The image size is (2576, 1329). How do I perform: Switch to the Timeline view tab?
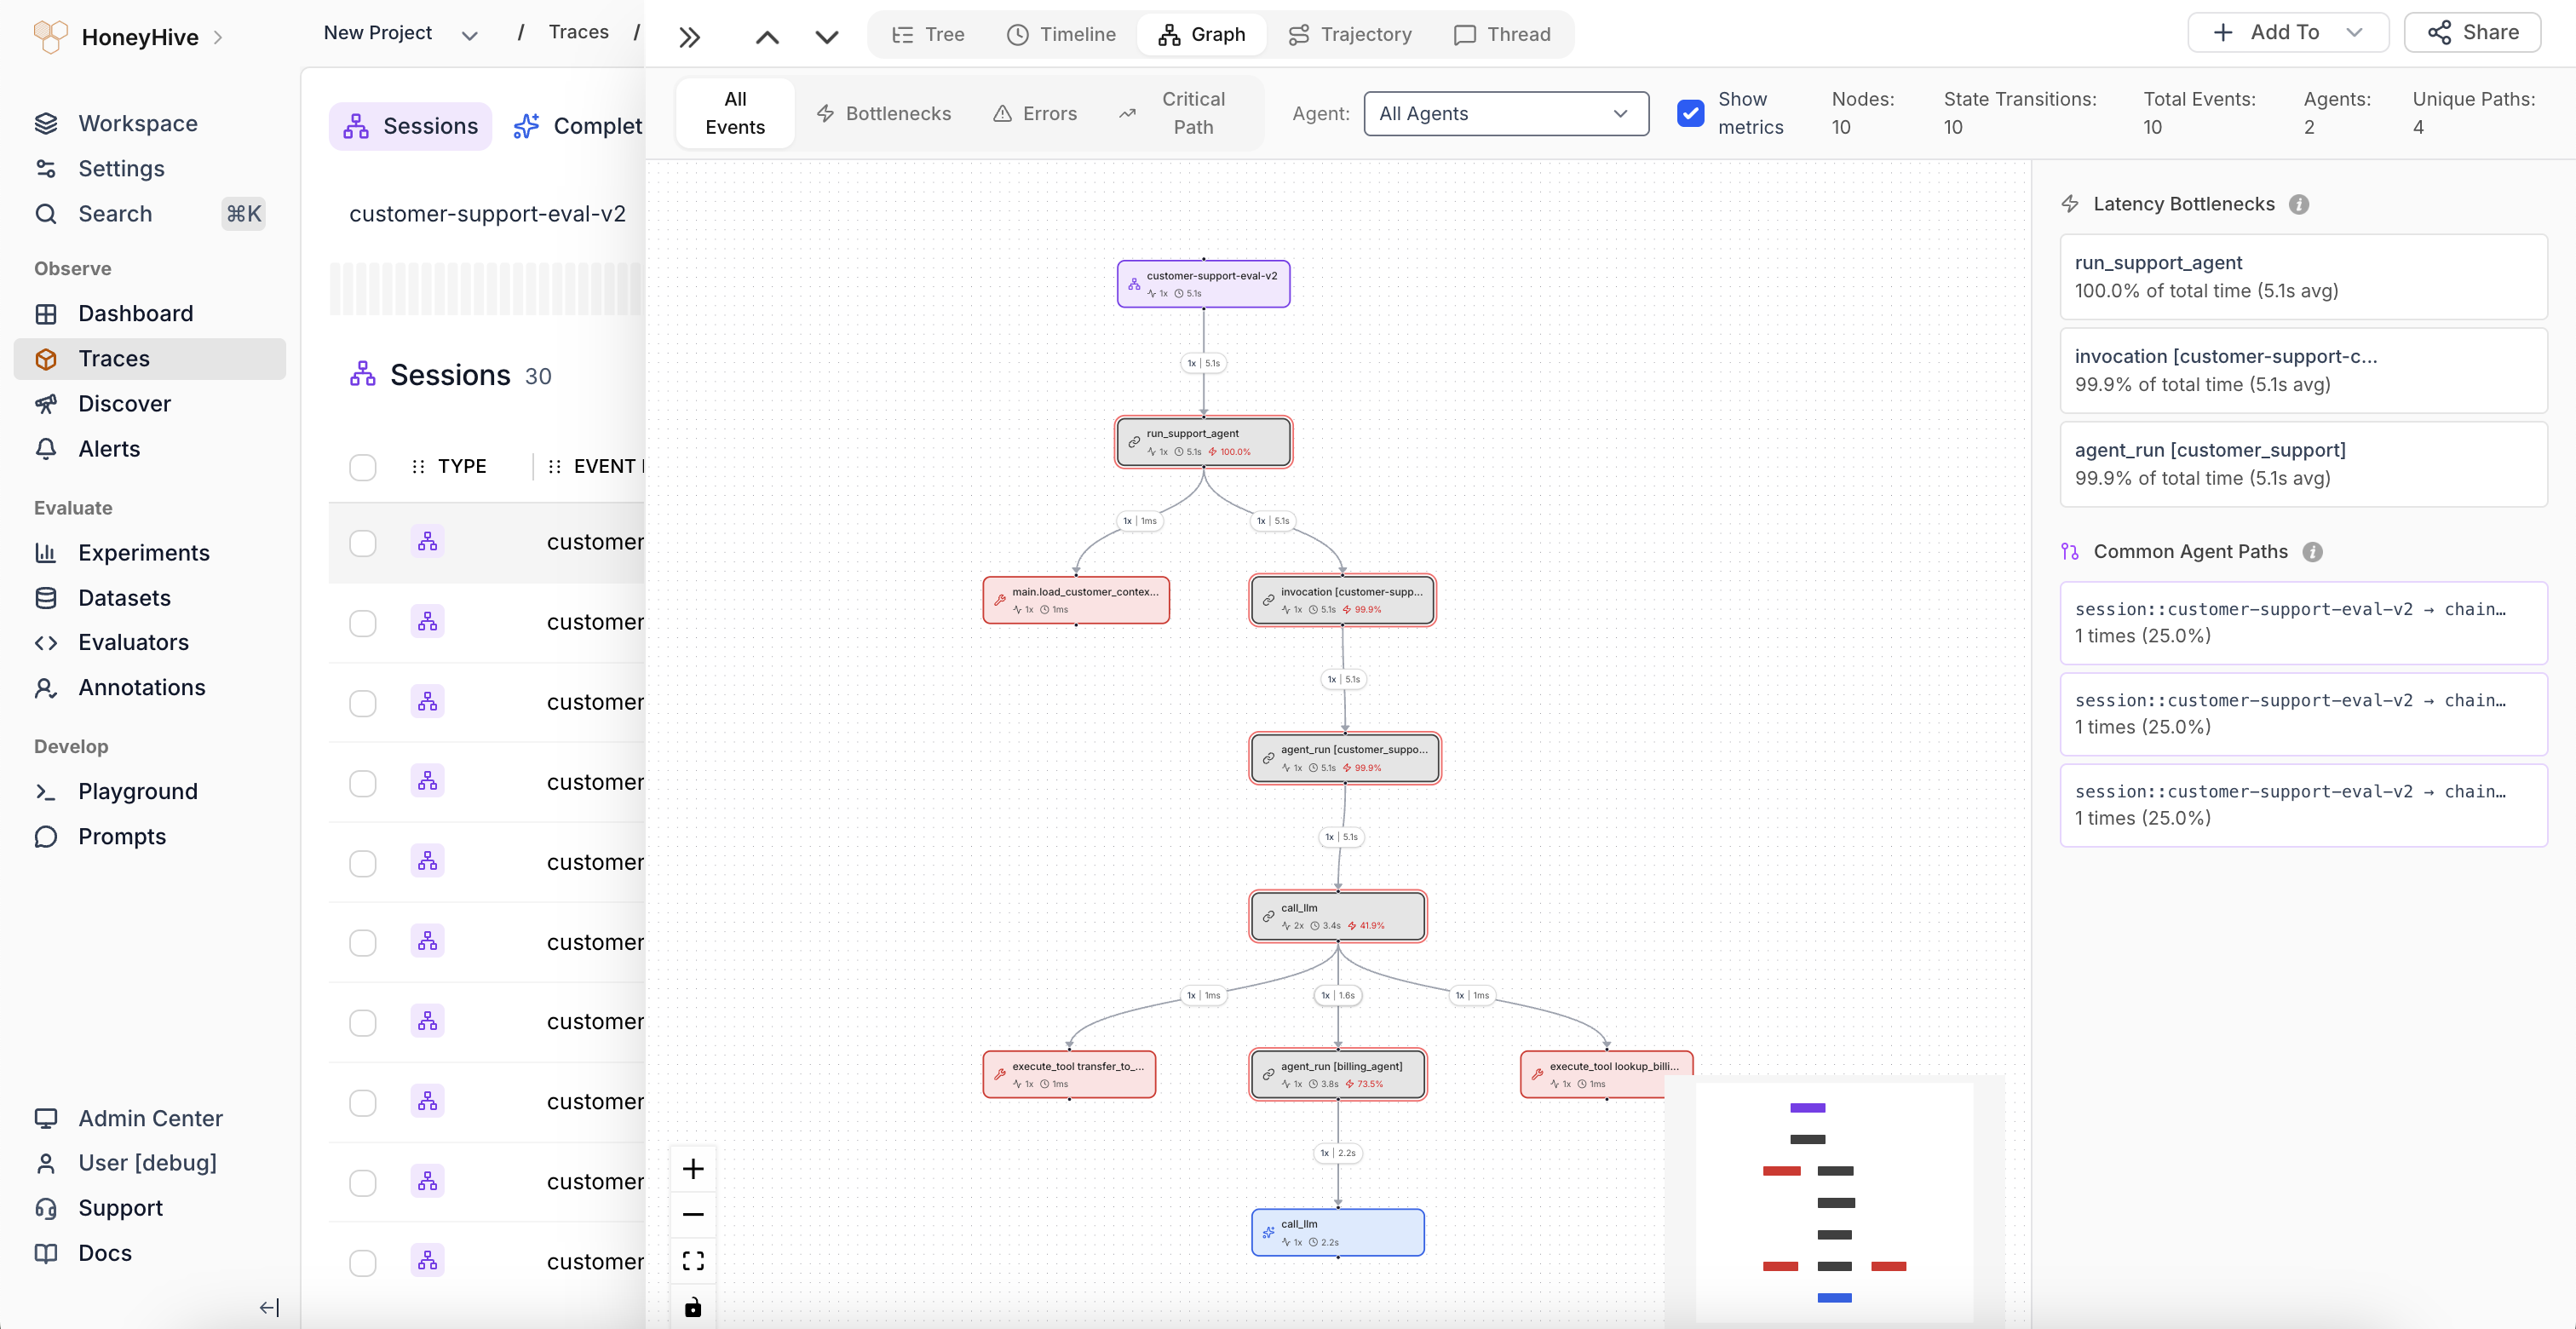point(1061,35)
